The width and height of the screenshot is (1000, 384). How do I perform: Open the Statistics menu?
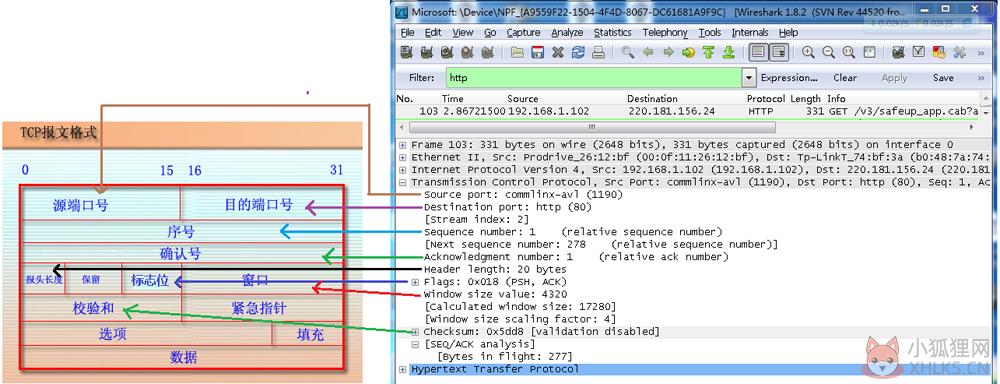pyautogui.click(x=612, y=33)
